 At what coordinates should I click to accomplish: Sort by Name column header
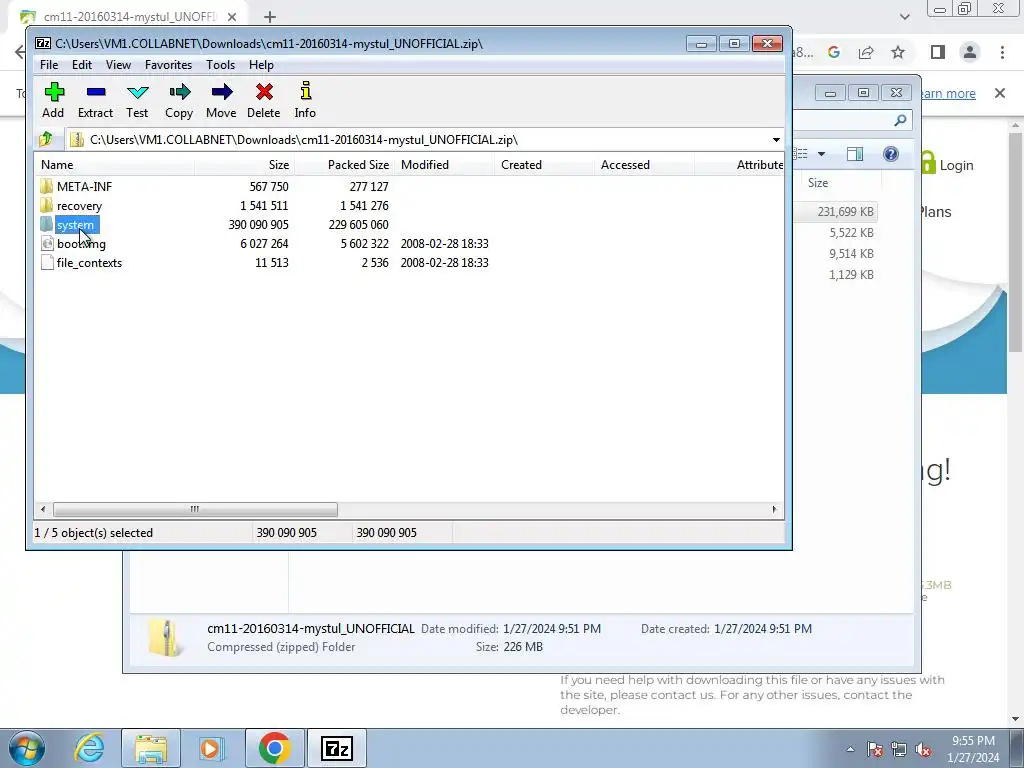(x=115, y=165)
